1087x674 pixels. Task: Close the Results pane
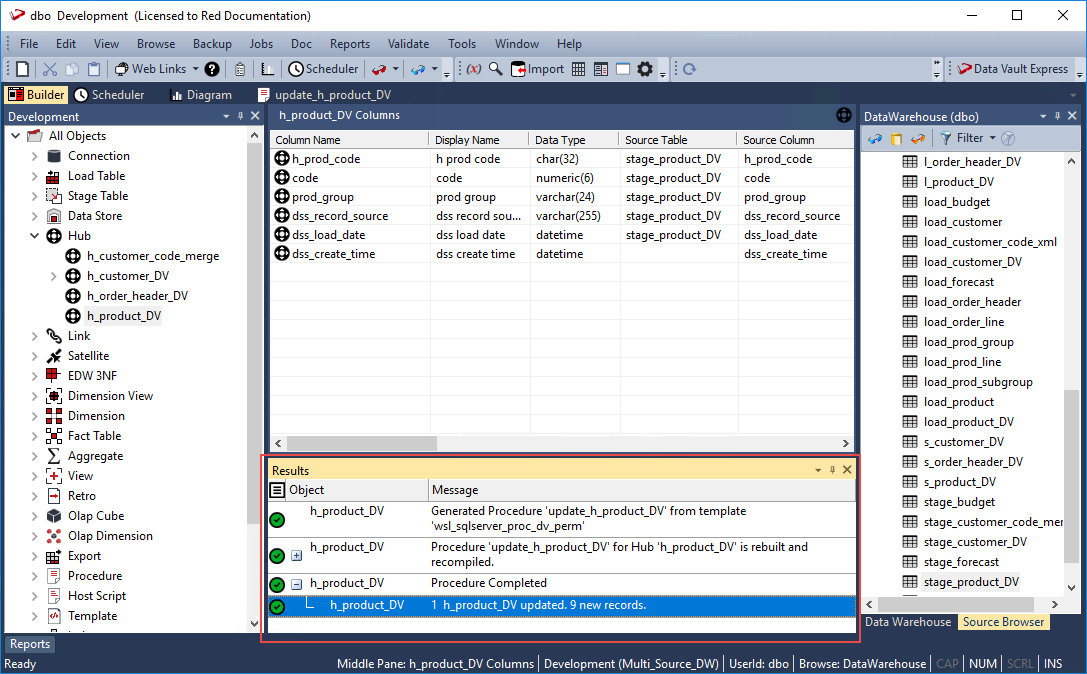point(847,470)
